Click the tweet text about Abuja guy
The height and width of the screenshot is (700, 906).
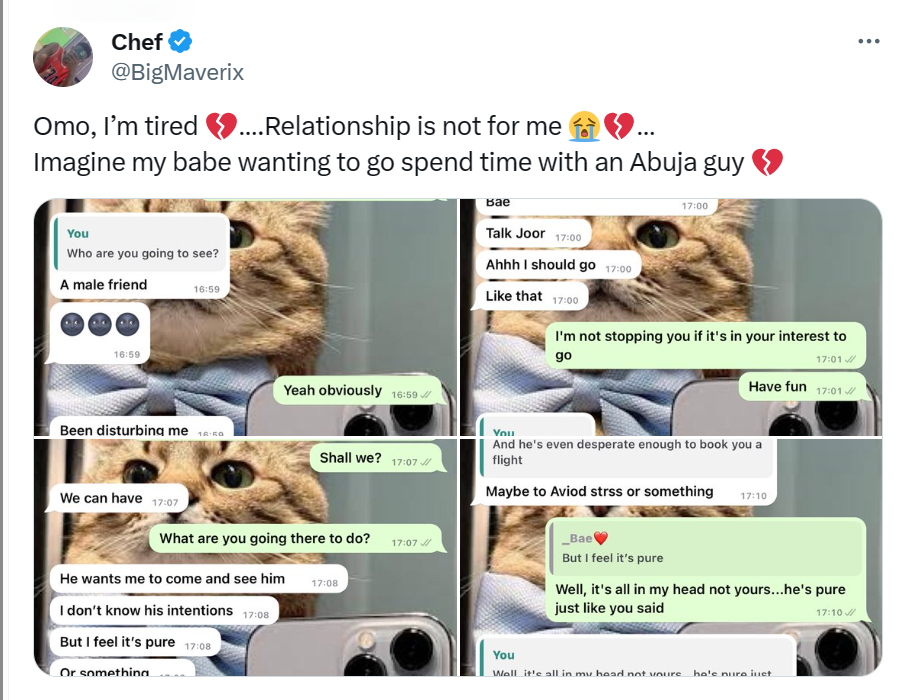390,162
